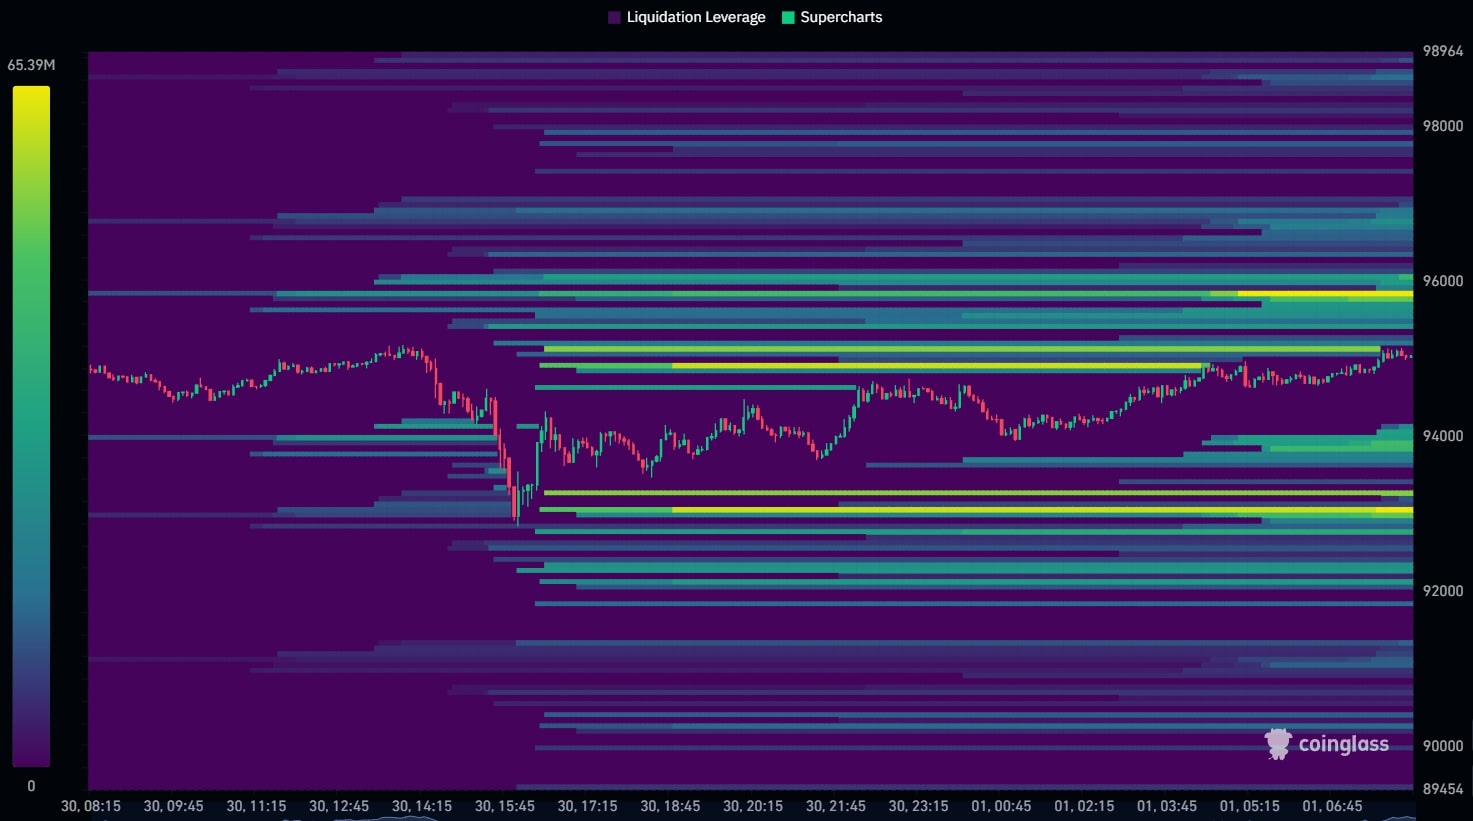Toggle the Liquidation Leverage legend entry
This screenshot has width=1473, height=821.
tap(687, 17)
